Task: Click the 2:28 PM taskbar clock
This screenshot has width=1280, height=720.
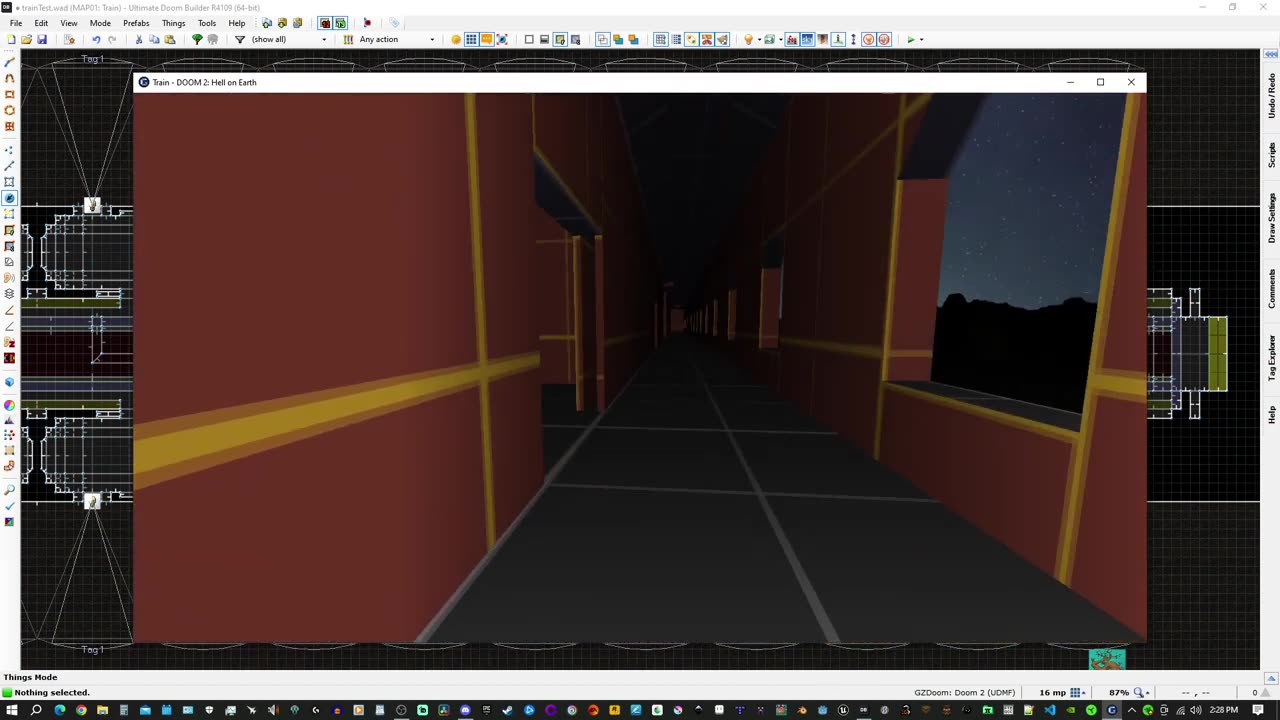Action: pos(1224,710)
